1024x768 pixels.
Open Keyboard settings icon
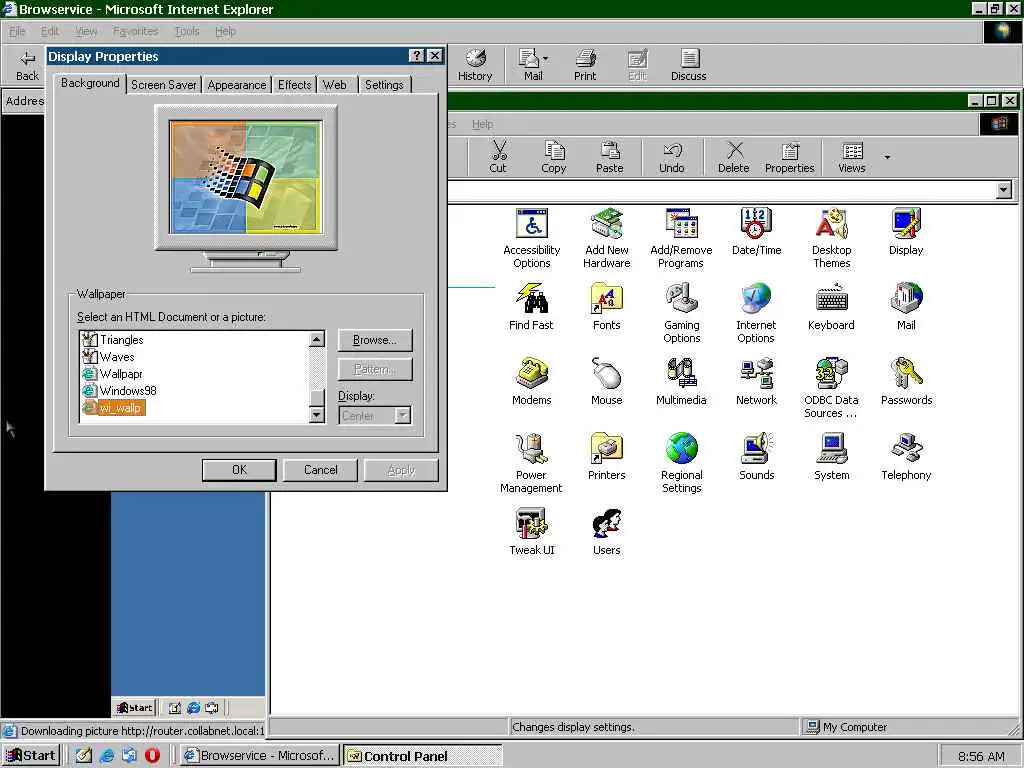(831, 306)
